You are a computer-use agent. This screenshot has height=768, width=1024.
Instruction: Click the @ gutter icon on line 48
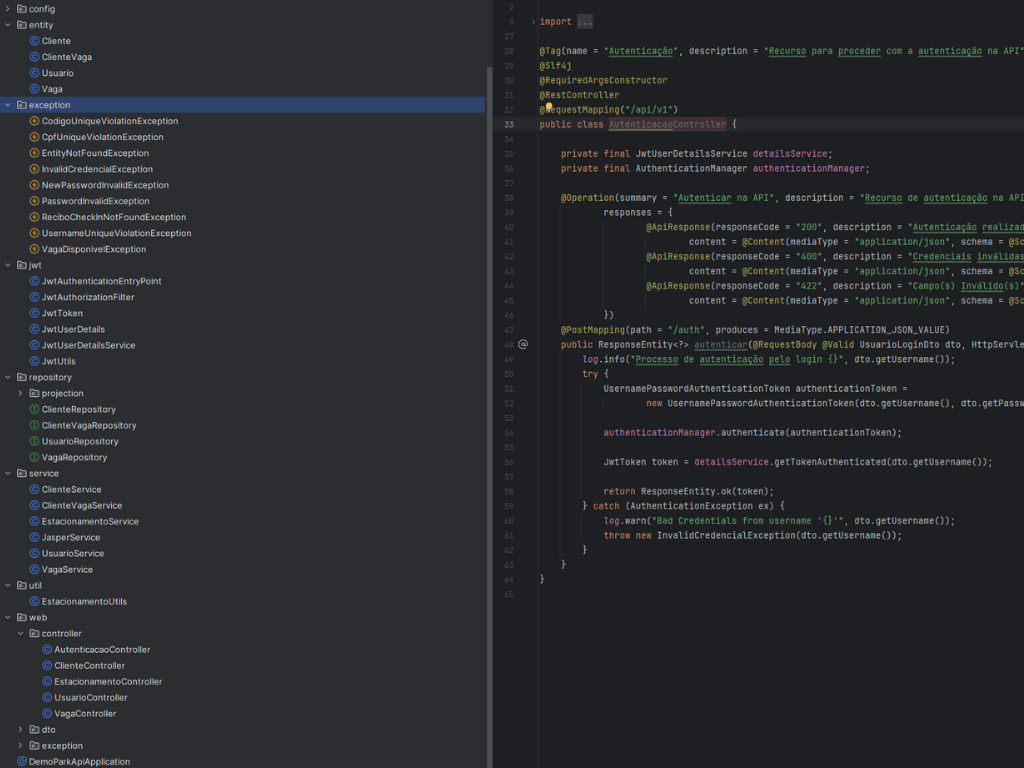point(522,344)
